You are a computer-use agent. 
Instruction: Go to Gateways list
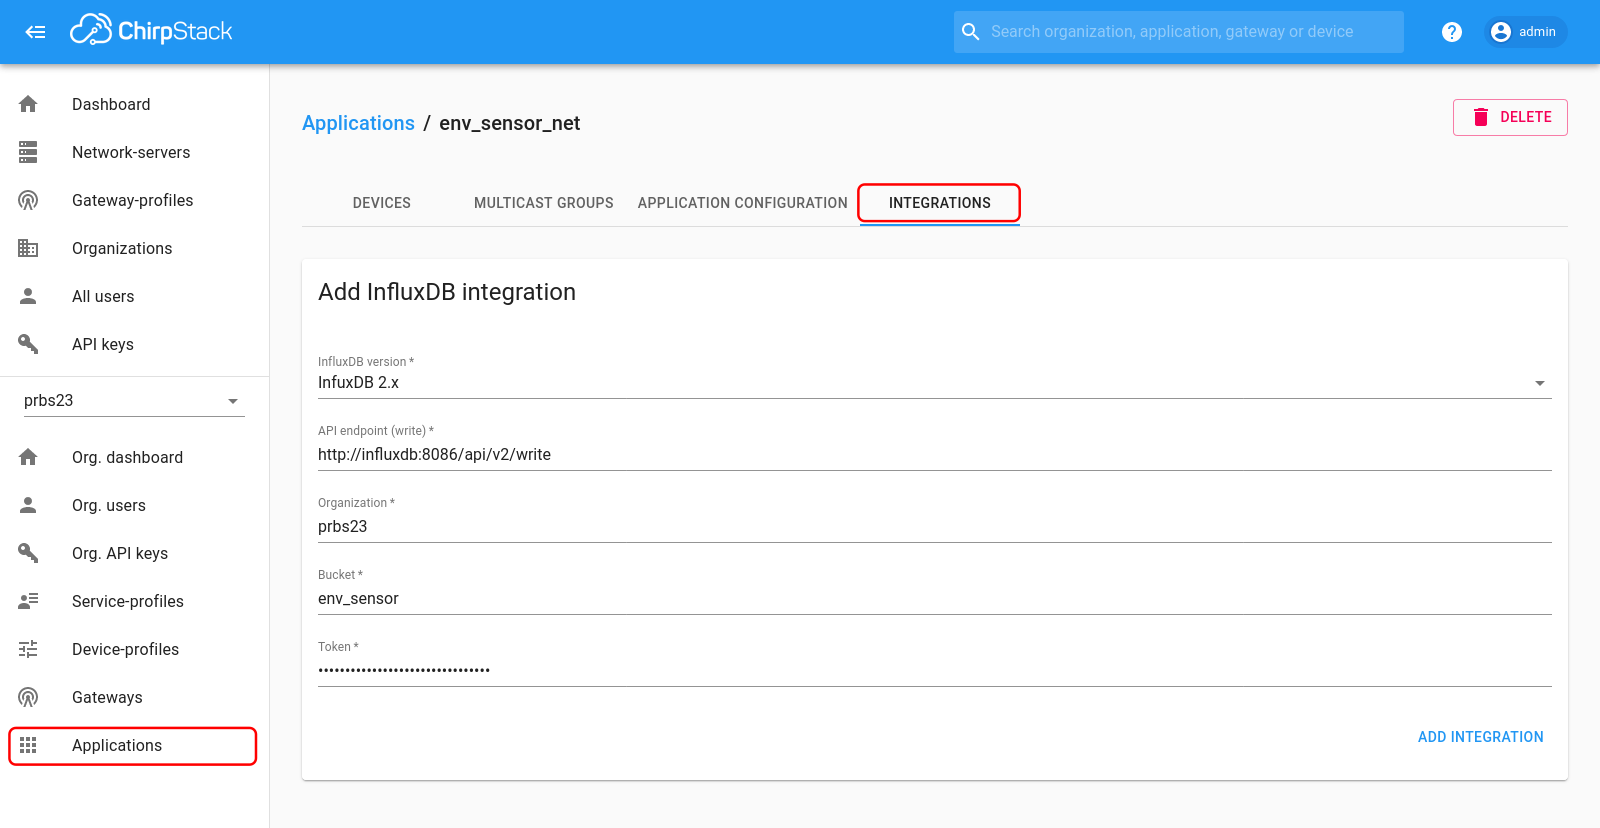pyautogui.click(x=134, y=697)
